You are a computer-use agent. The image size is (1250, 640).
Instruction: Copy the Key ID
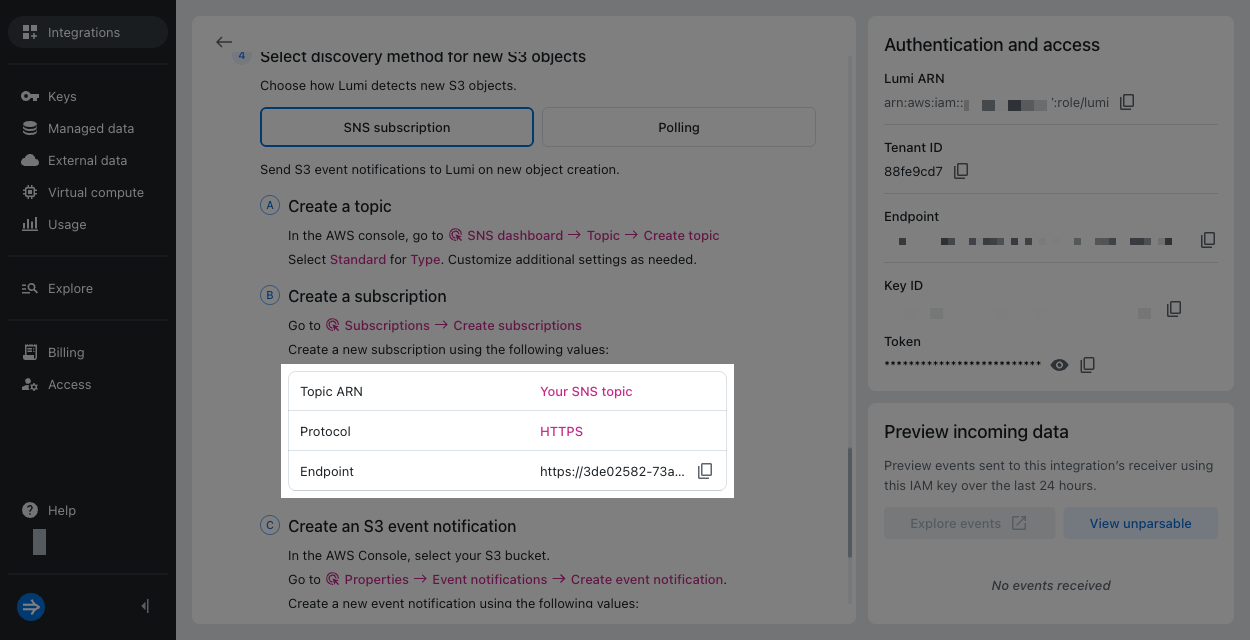[1174, 309]
